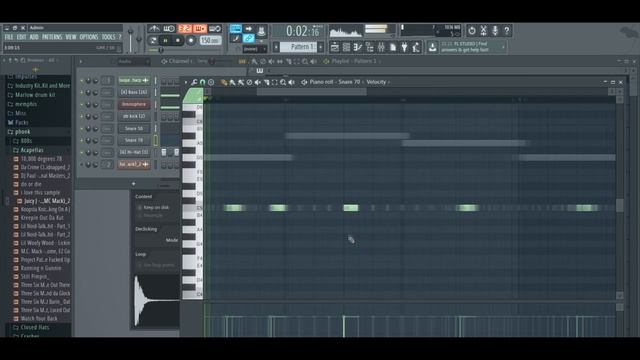This screenshot has width=640, height=360.
Task: Mute the Snare 70 channel green light
Action: (82, 140)
